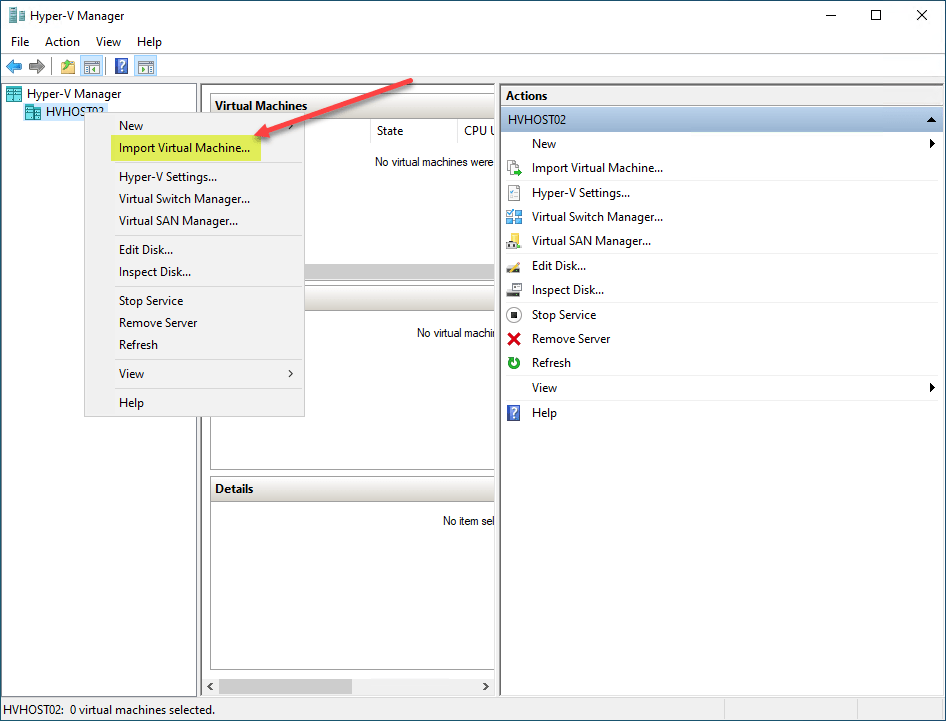Screen dimensions: 946x721
Task: Click the blue Help toolbar icon
Action: click(121, 66)
